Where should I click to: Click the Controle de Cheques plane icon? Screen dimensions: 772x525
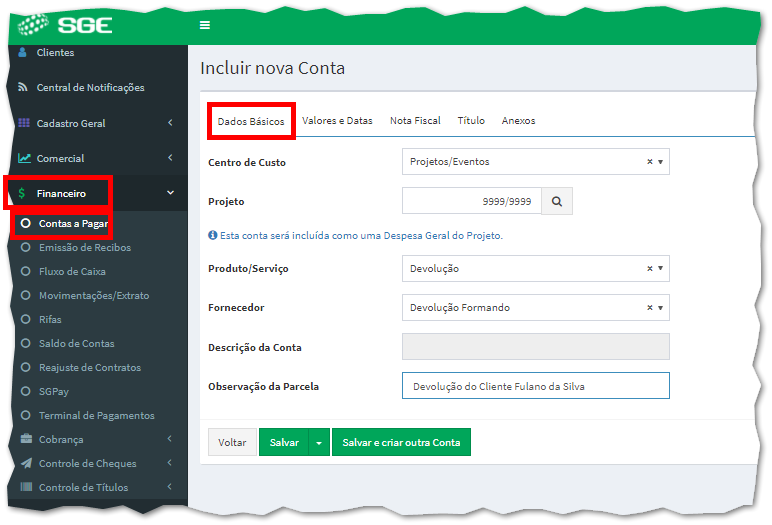26,463
